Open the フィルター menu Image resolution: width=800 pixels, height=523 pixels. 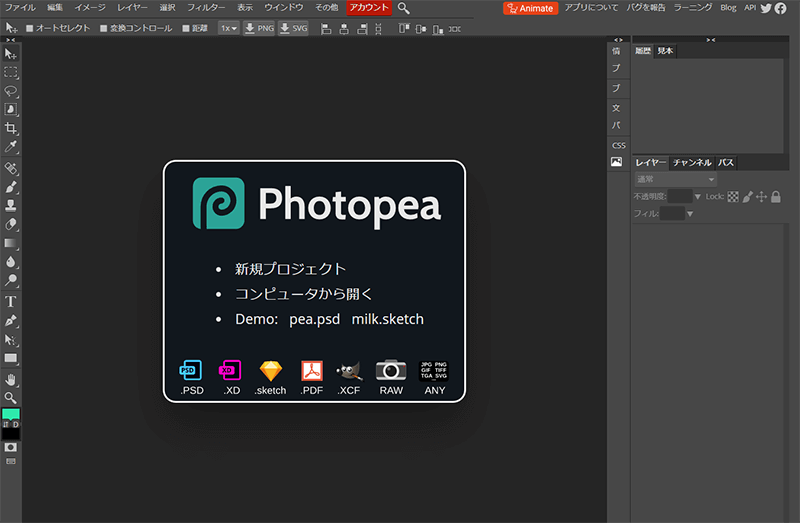[x=206, y=8]
